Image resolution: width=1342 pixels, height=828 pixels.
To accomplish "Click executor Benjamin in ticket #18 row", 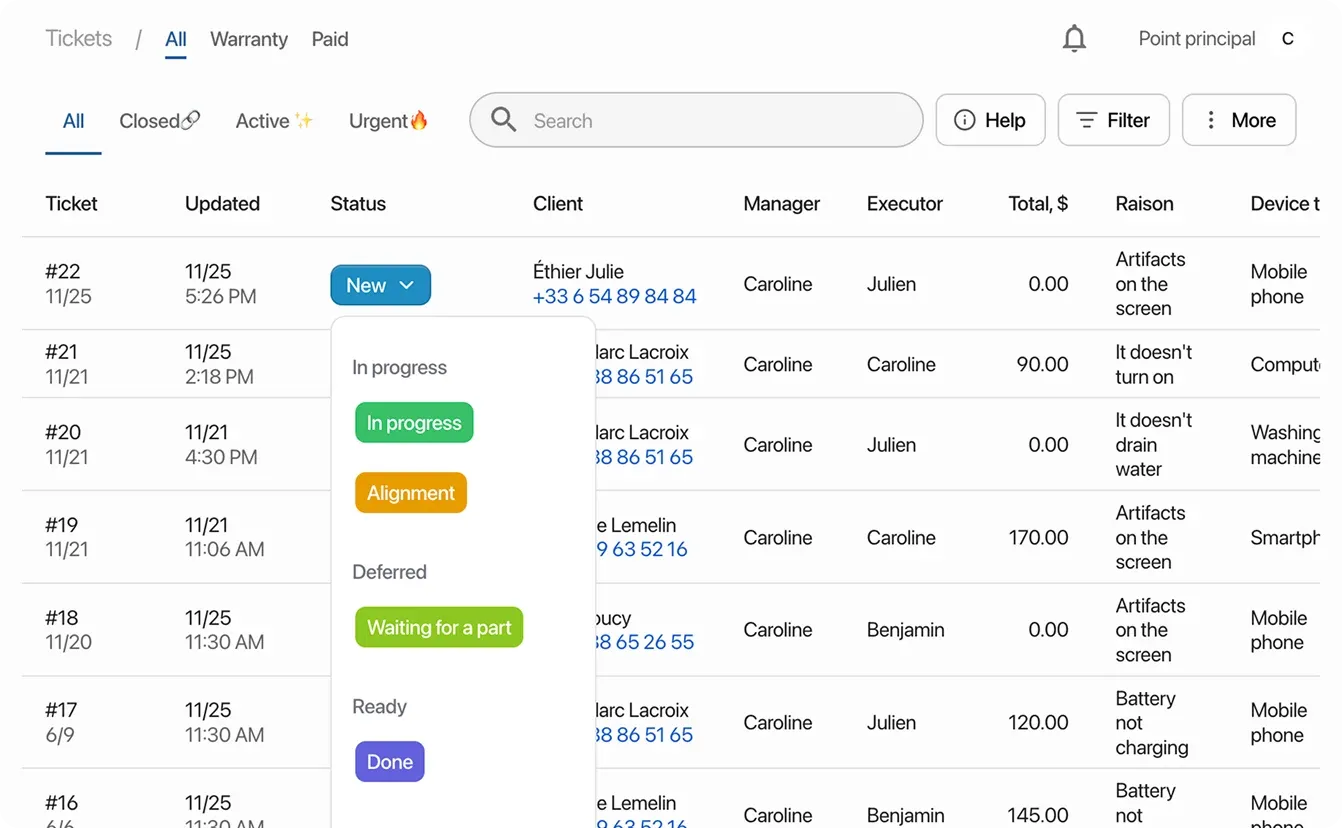I will coord(905,630).
